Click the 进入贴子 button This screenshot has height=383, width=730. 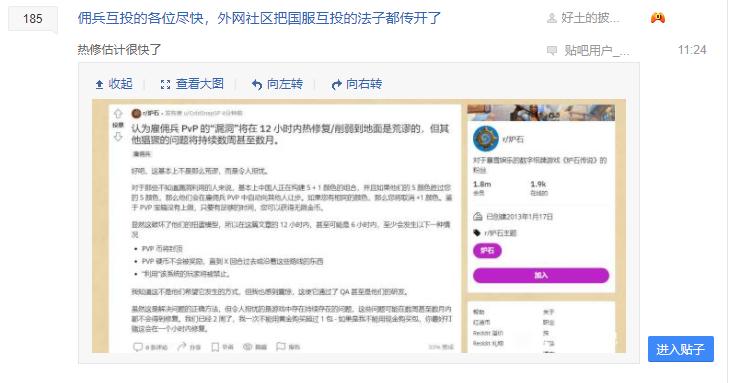[681, 349]
